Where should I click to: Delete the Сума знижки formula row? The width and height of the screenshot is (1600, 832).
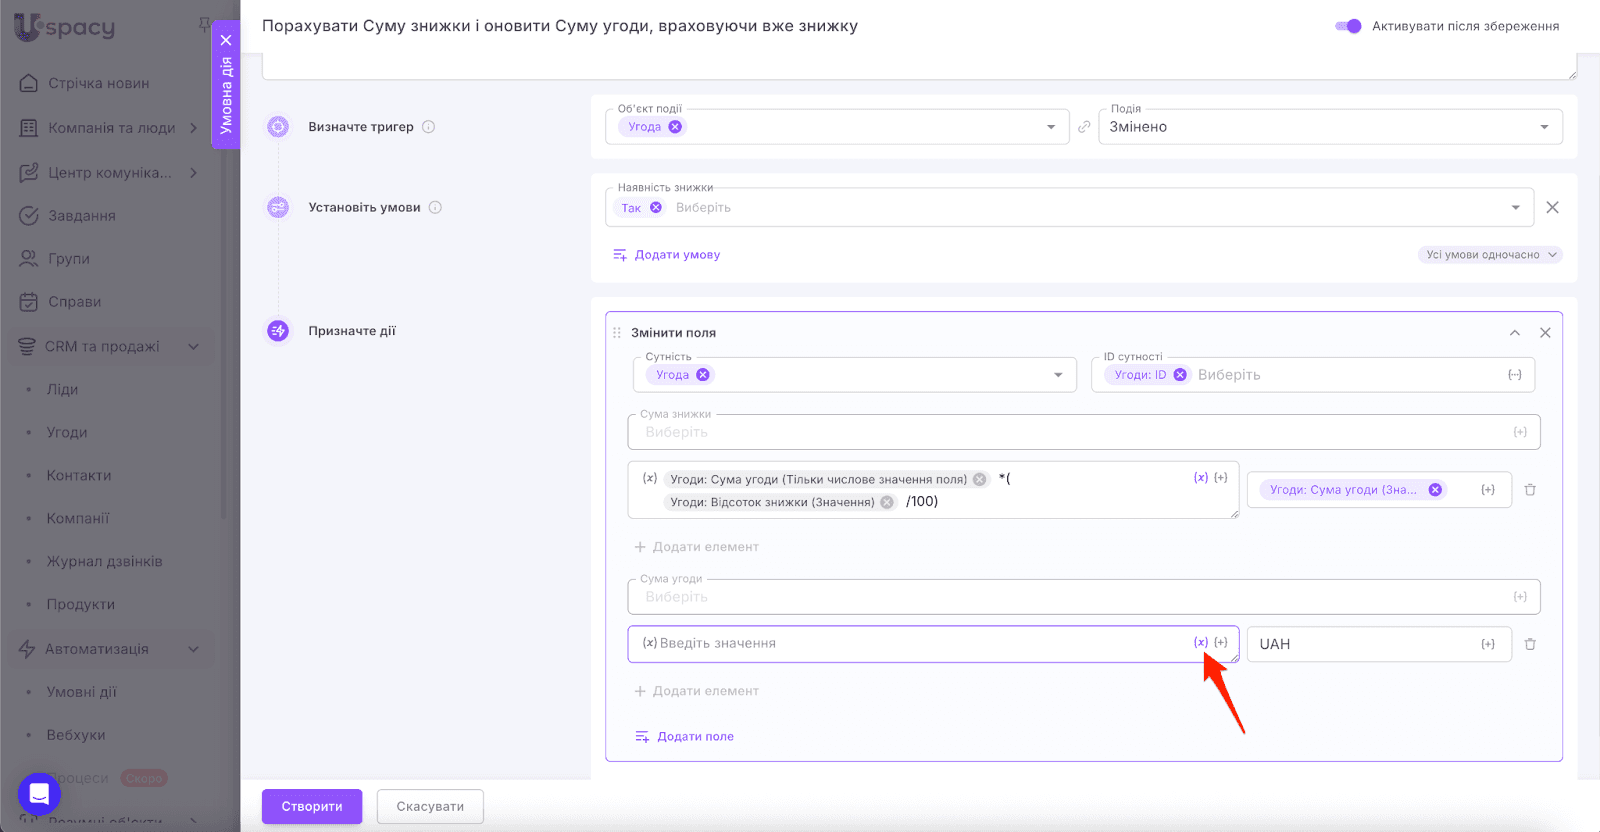click(x=1529, y=490)
